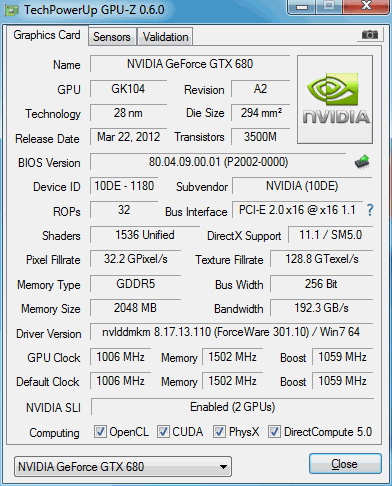The image size is (392, 486).
Task: Click the Revision field A2
Action: coord(260,89)
